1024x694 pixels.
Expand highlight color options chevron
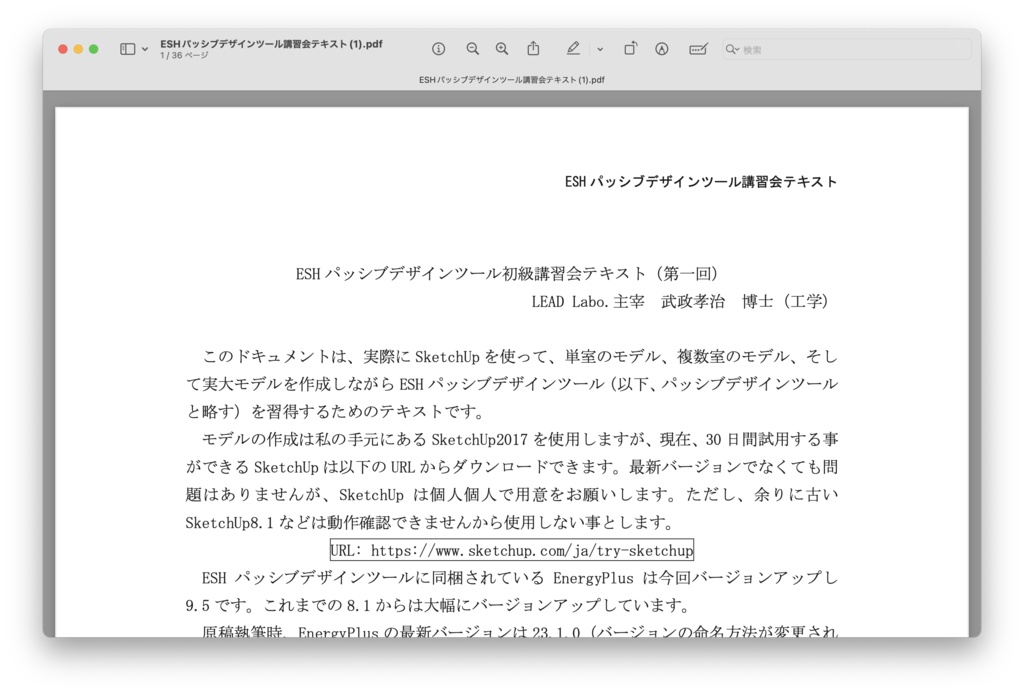(600, 49)
